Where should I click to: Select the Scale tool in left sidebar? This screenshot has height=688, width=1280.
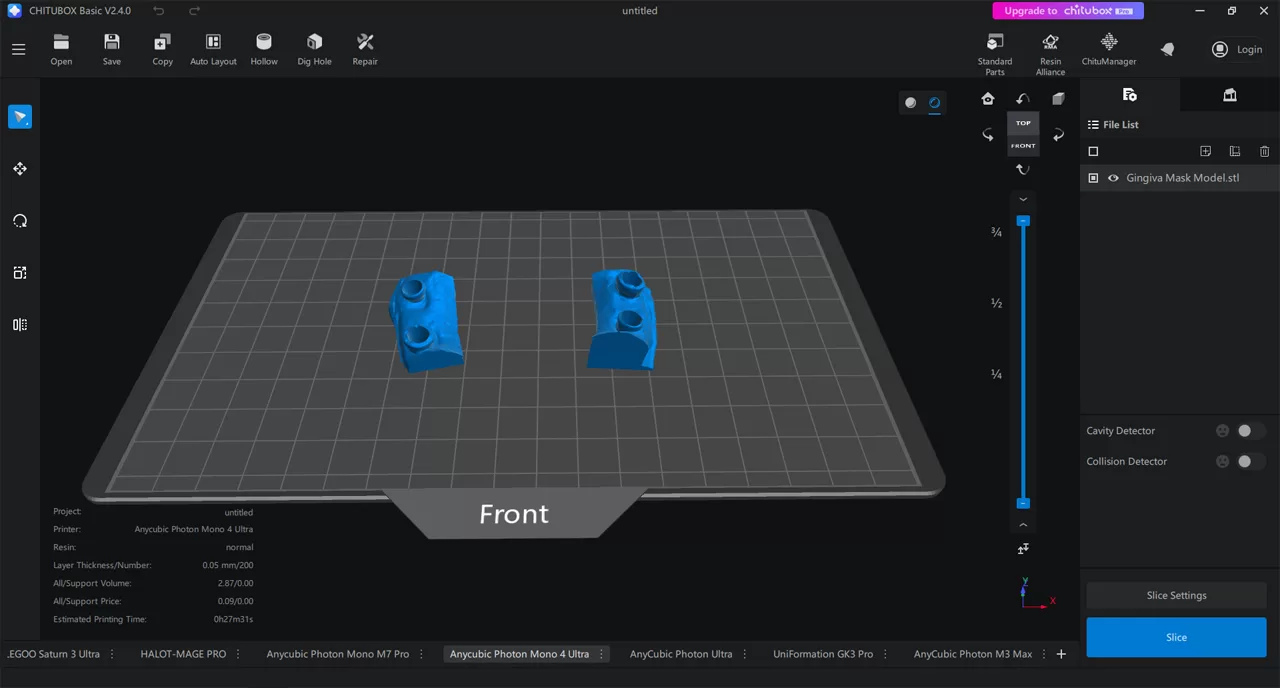pos(19,272)
